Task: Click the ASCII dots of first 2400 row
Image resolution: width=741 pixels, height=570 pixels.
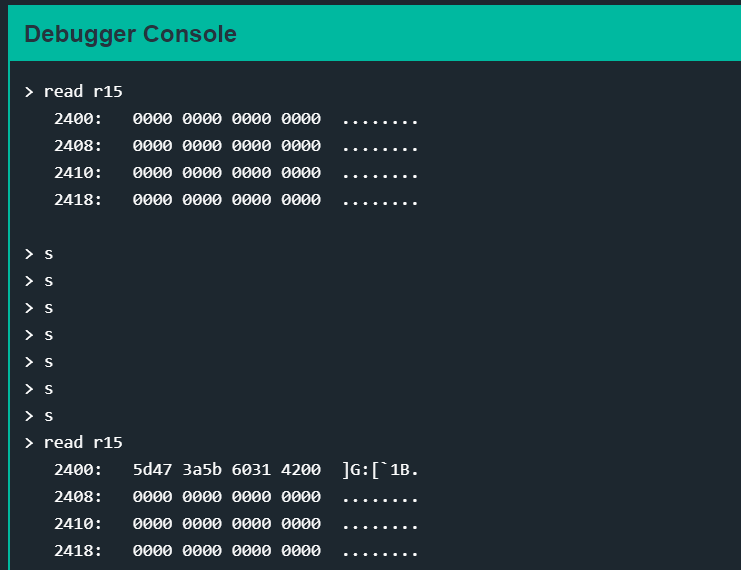Action: pos(380,121)
